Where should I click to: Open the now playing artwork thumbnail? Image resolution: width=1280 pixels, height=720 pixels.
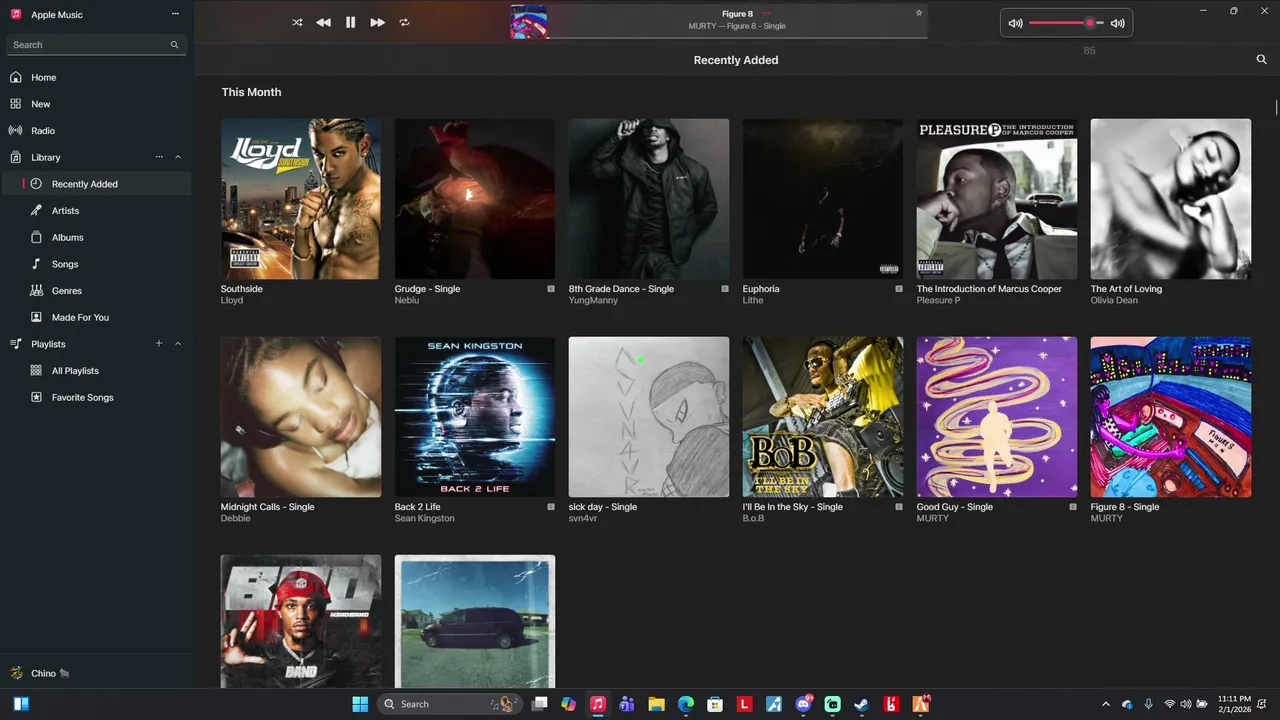pos(529,22)
